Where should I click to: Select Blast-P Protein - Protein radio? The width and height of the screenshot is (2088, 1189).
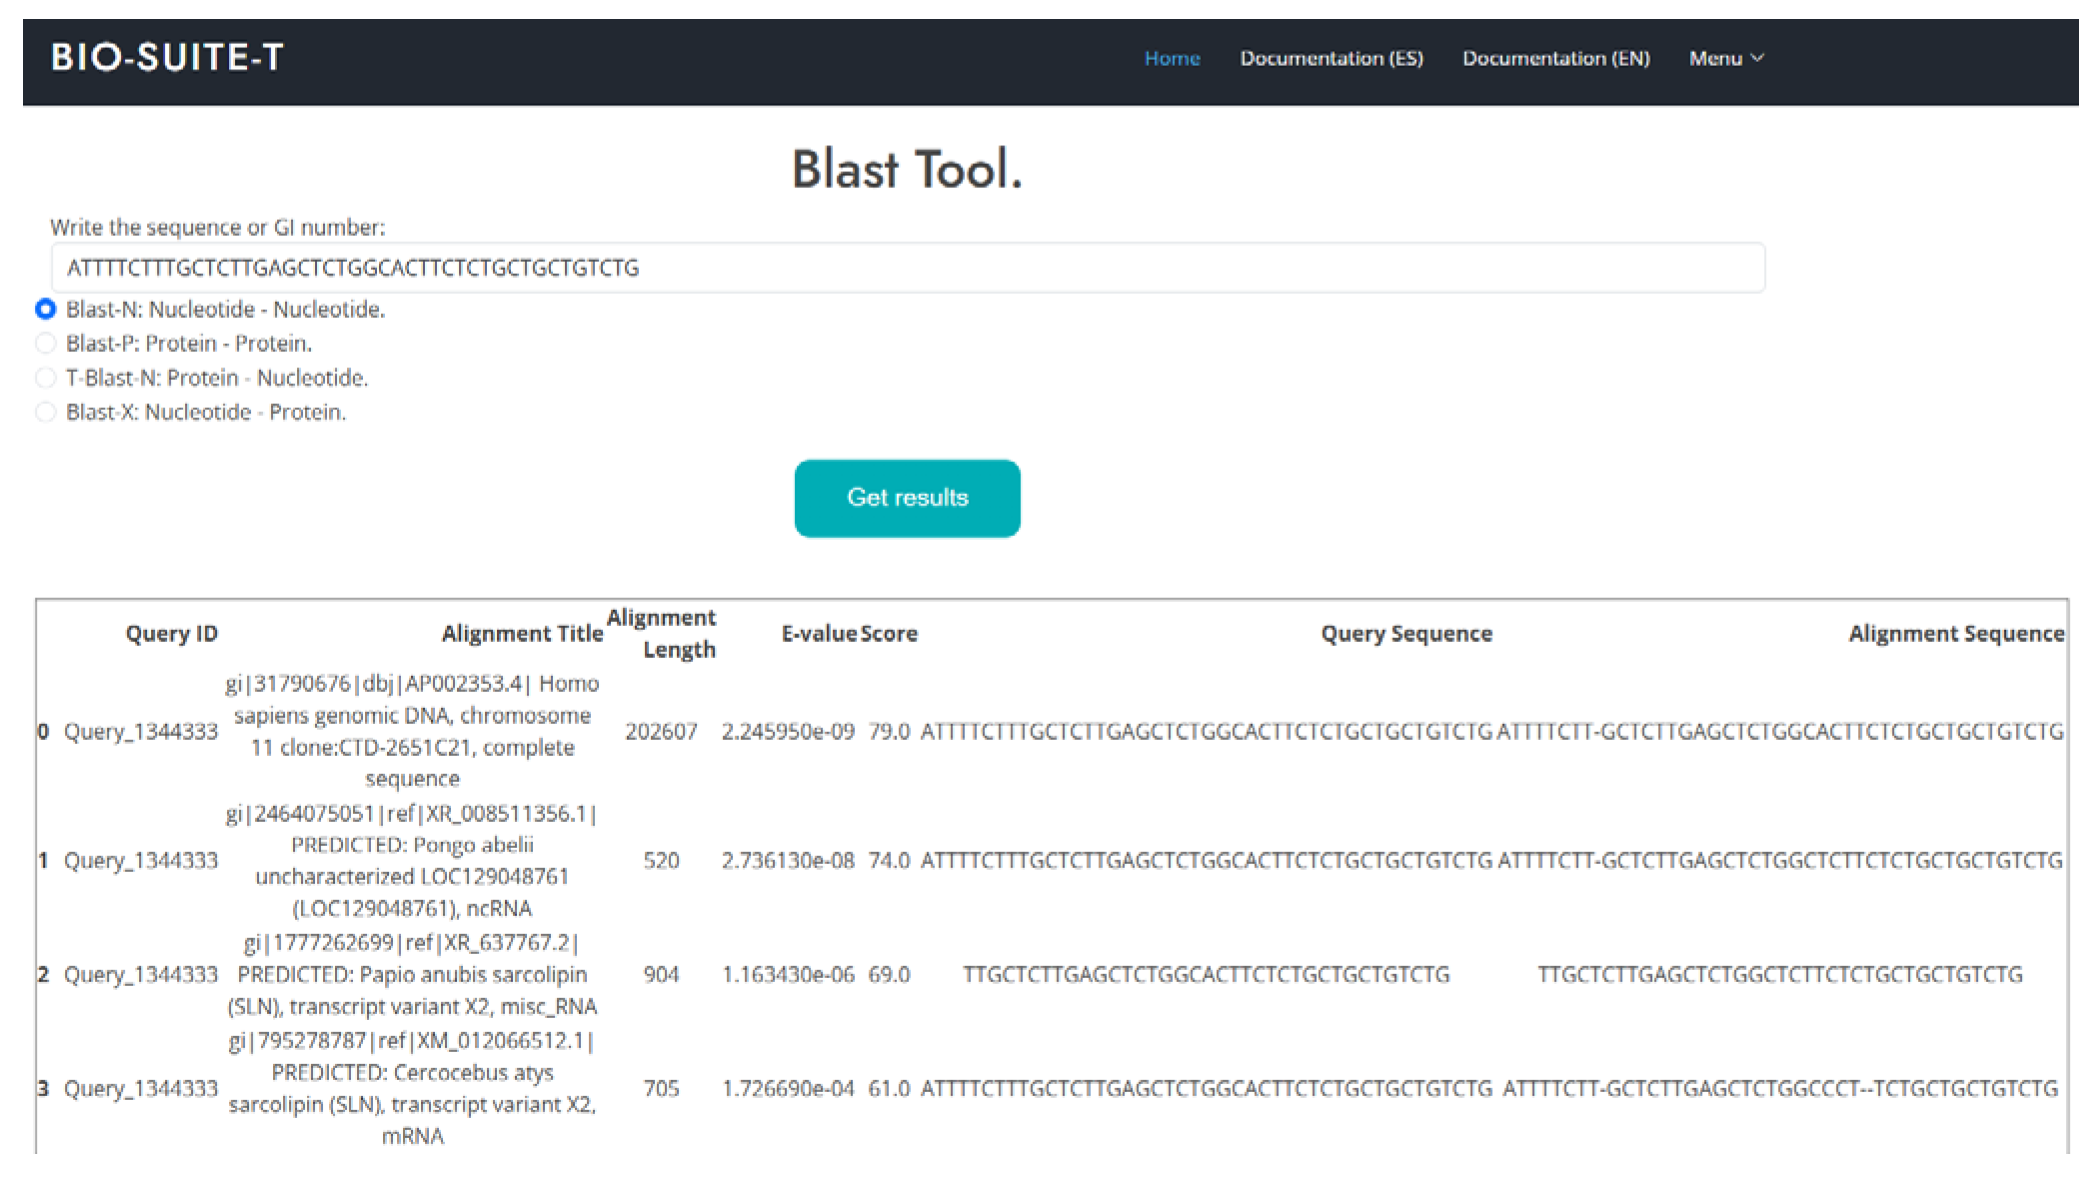(45, 343)
